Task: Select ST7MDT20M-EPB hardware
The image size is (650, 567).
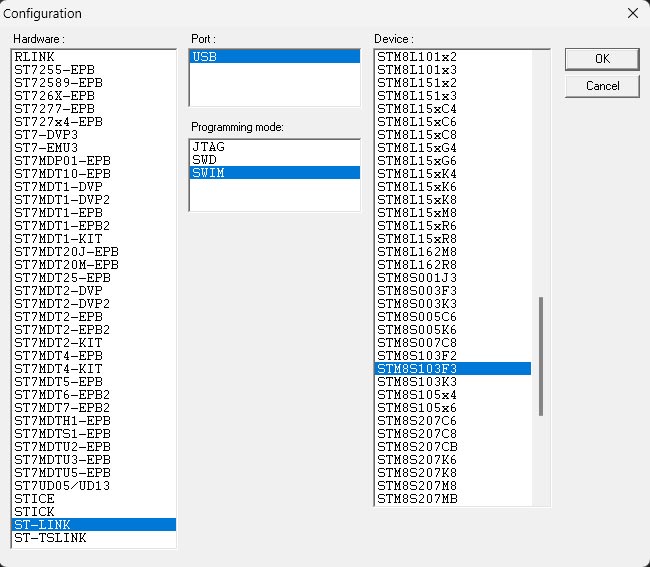Action: (94, 264)
